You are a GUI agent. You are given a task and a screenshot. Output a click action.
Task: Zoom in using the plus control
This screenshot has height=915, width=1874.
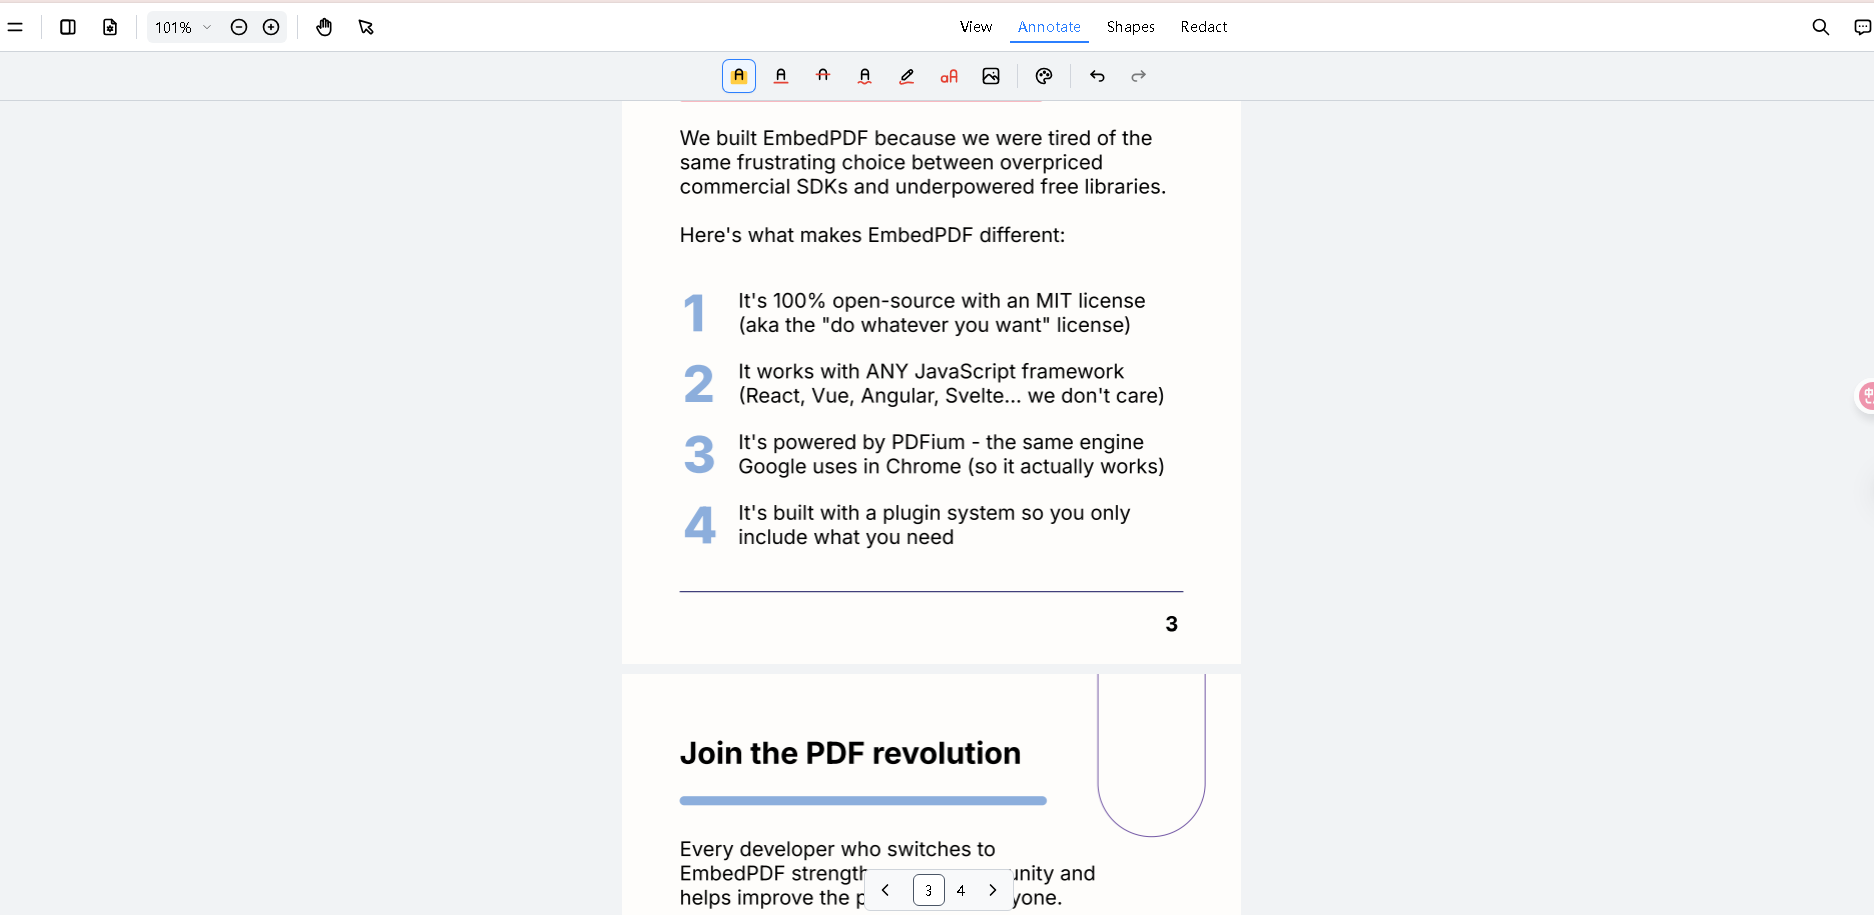click(271, 27)
